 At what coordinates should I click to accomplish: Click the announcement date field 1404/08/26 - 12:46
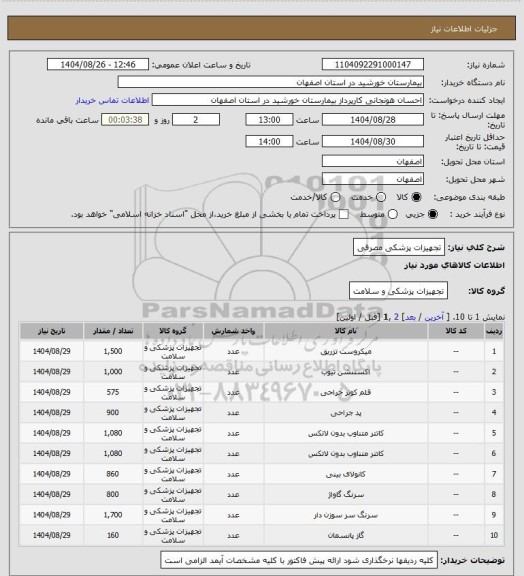click(98, 64)
